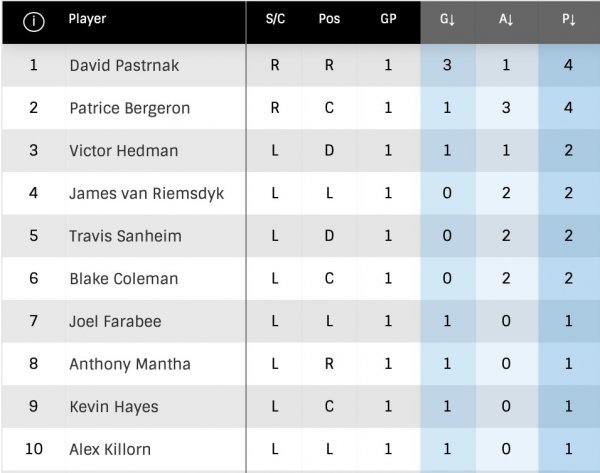Screen dimensions: 600x473
Task: Sort table by Assists column
Action: [508, 20]
